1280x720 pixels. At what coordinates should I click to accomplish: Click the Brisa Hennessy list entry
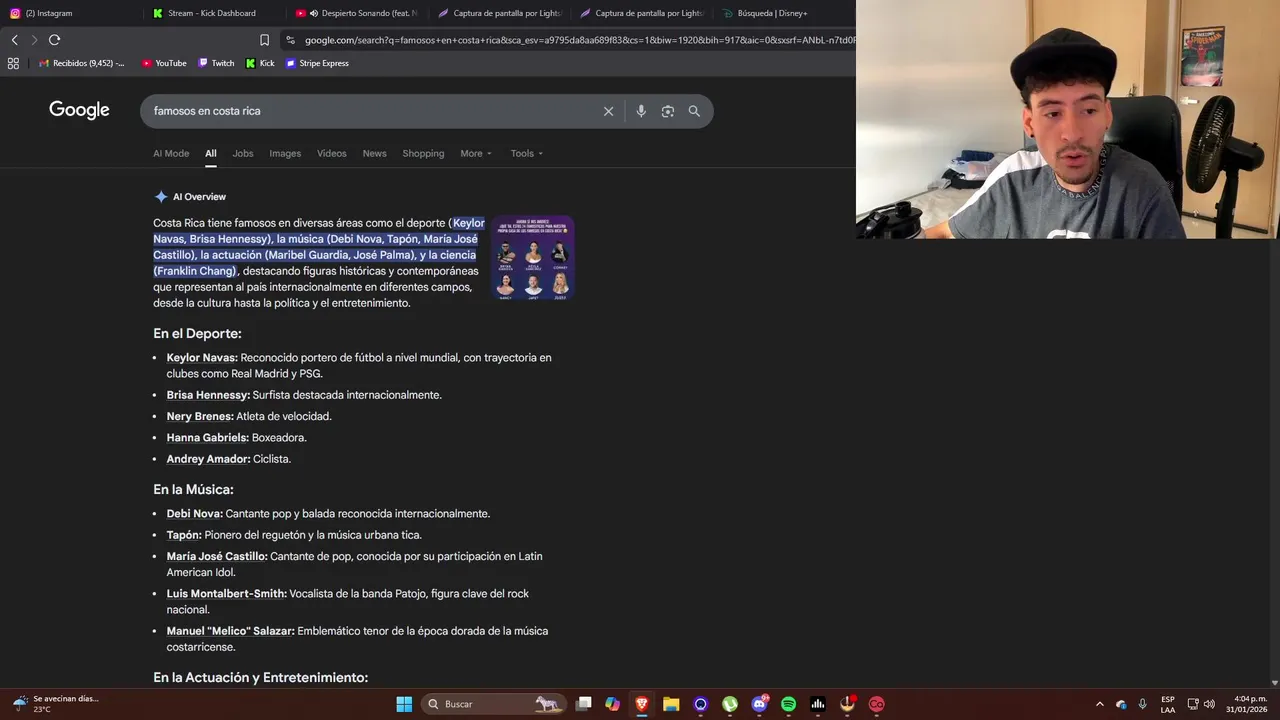point(208,395)
